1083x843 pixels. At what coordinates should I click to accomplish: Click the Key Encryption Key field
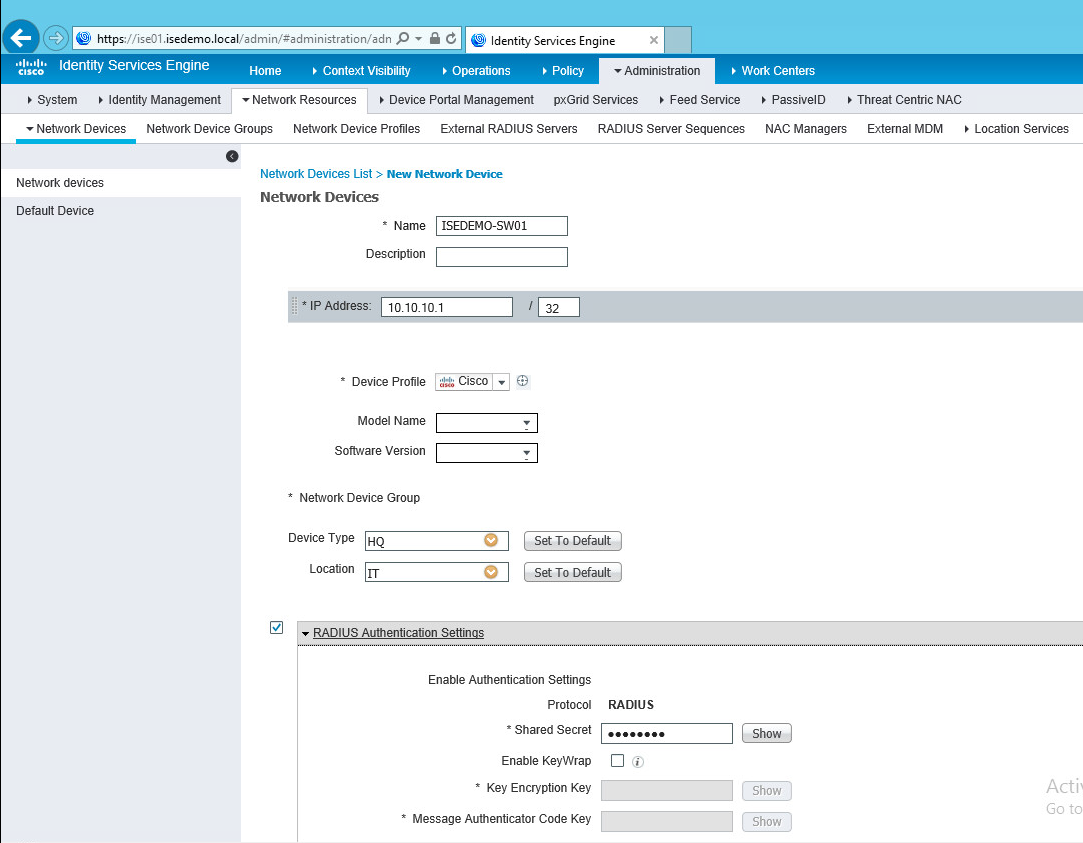667,791
